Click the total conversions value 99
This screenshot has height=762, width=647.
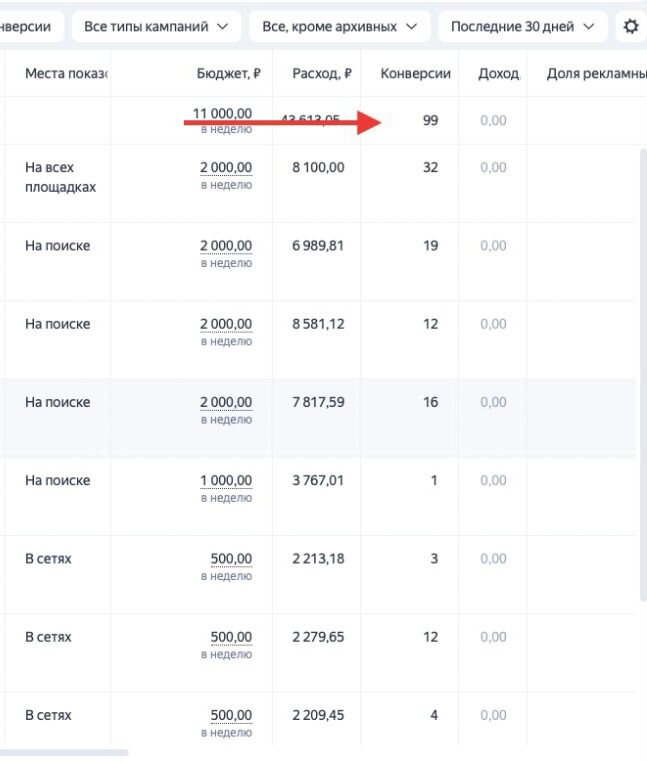(430, 120)
